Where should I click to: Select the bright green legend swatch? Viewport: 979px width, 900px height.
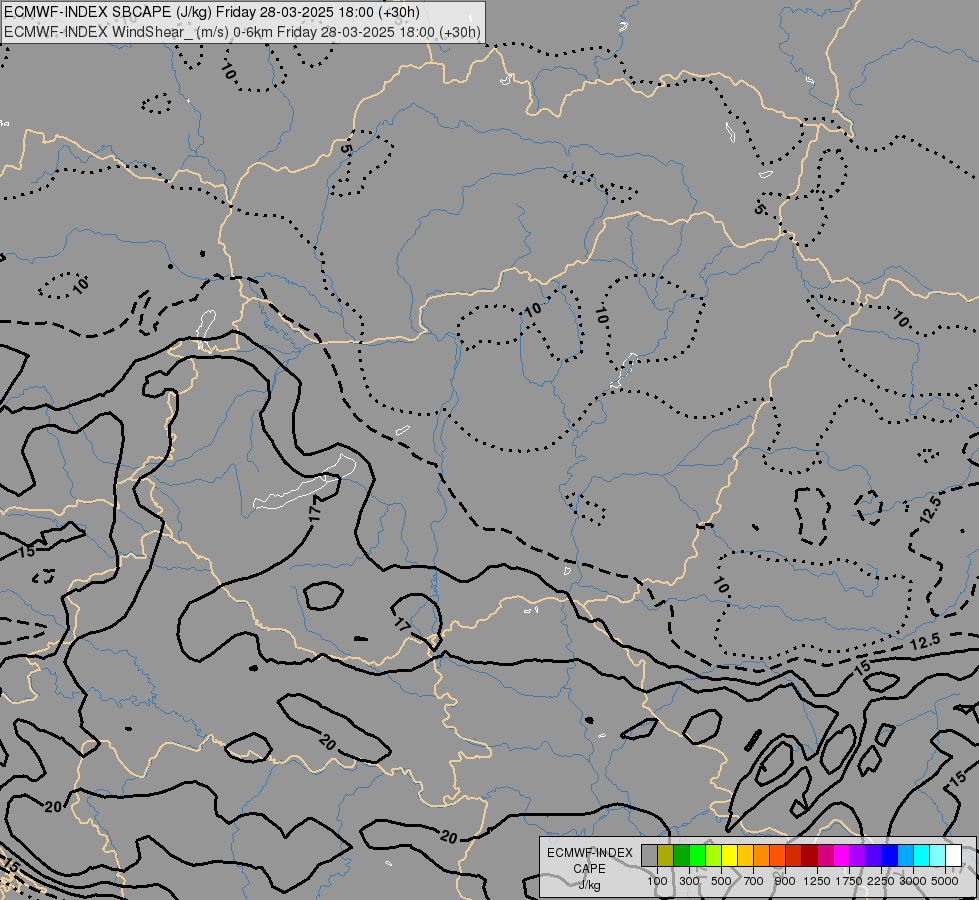coord(697,855)
